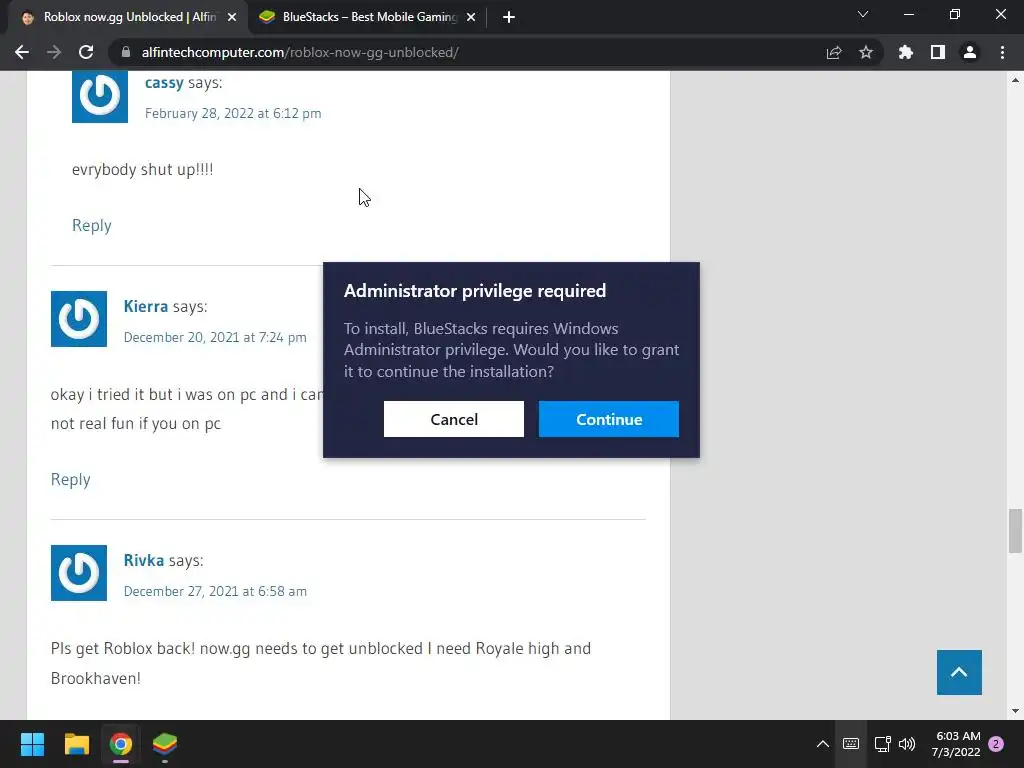Open Kierra's commenter name link

click(146, 306)
